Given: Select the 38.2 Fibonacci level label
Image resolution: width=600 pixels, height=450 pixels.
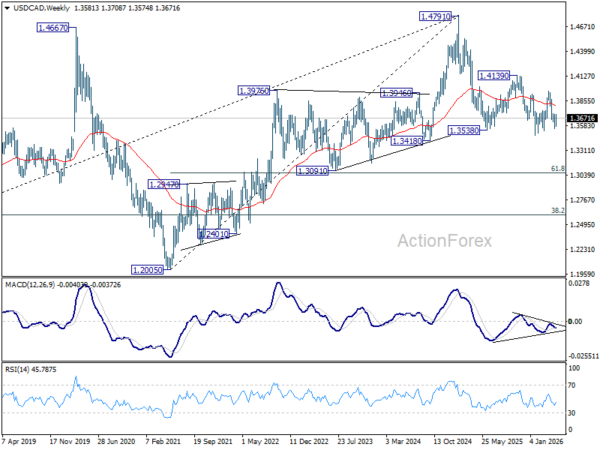Looking at the screenshot, I should click(x=558, y=210).
